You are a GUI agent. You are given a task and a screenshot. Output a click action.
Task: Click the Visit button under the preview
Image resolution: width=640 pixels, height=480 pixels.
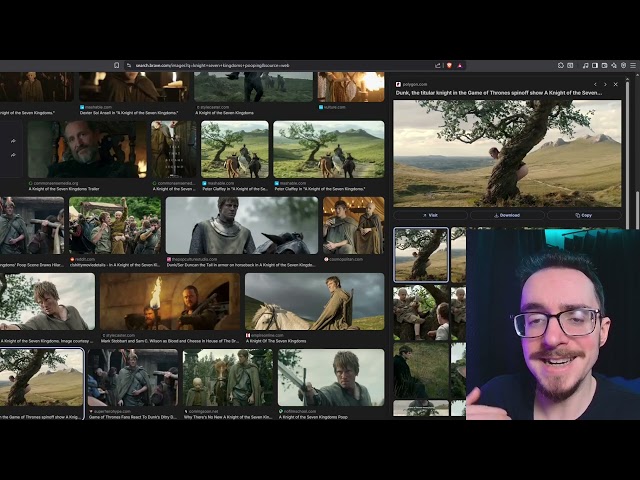pyautogui.click(x=430, y=215)
